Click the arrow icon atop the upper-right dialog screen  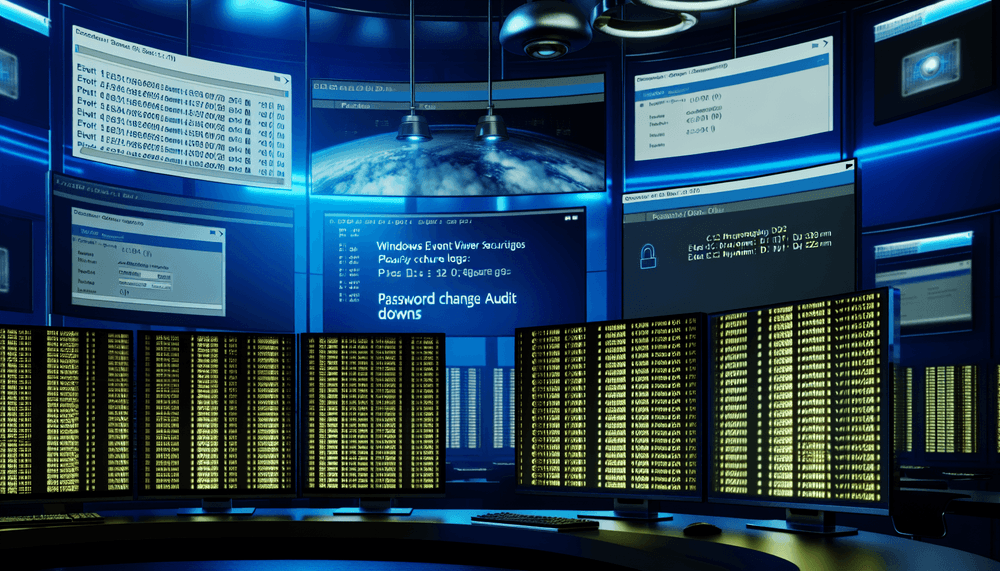[825, 44]
